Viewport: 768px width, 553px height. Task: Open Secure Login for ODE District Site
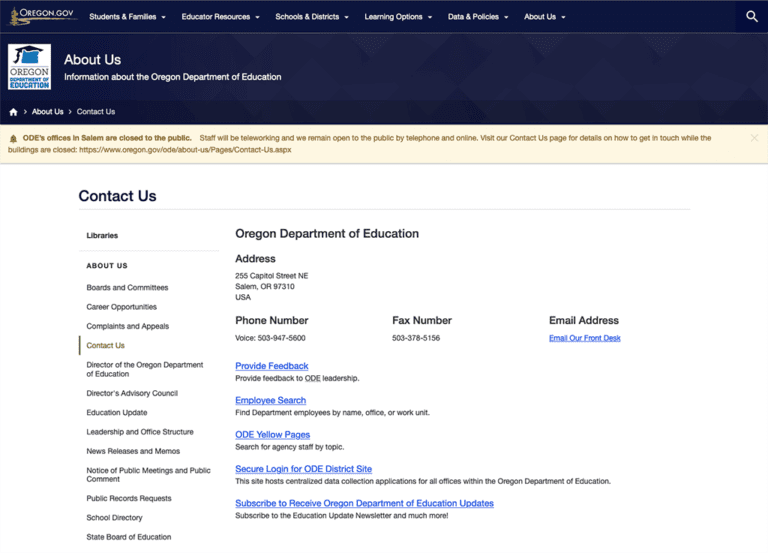click(x=303, y=469)
